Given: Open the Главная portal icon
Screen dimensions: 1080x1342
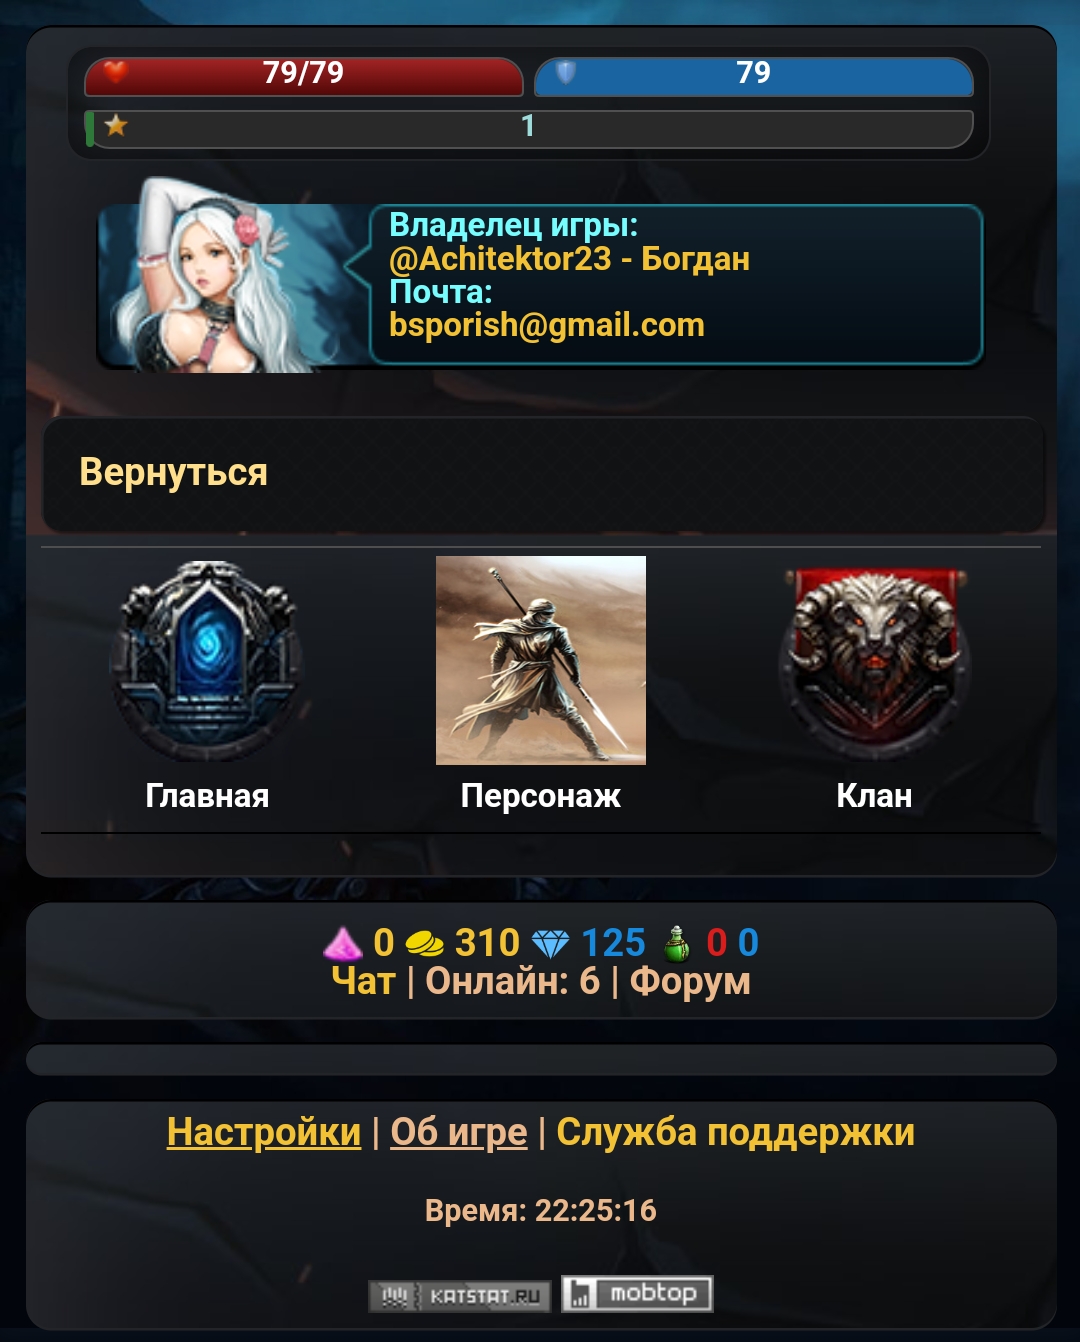Looking at the screenshot, I should click(x=208, y=661).
